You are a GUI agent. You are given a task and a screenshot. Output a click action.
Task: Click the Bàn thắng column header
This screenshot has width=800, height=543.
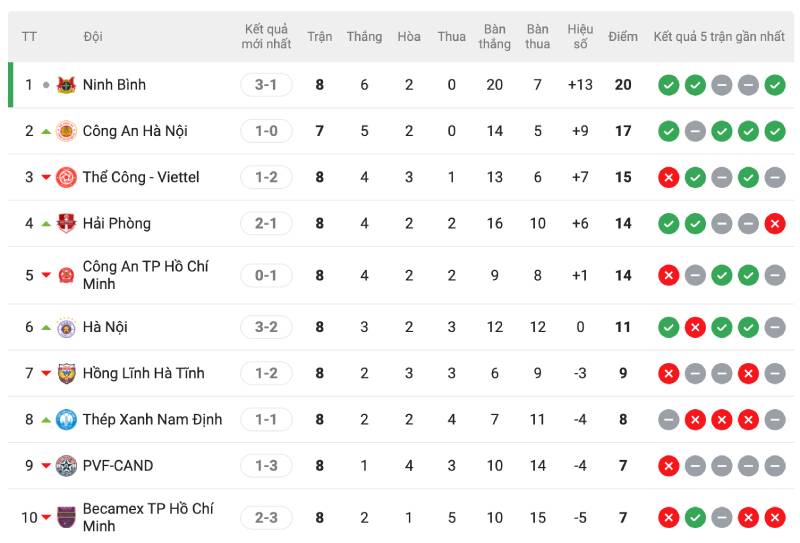(x=494, y=37)
